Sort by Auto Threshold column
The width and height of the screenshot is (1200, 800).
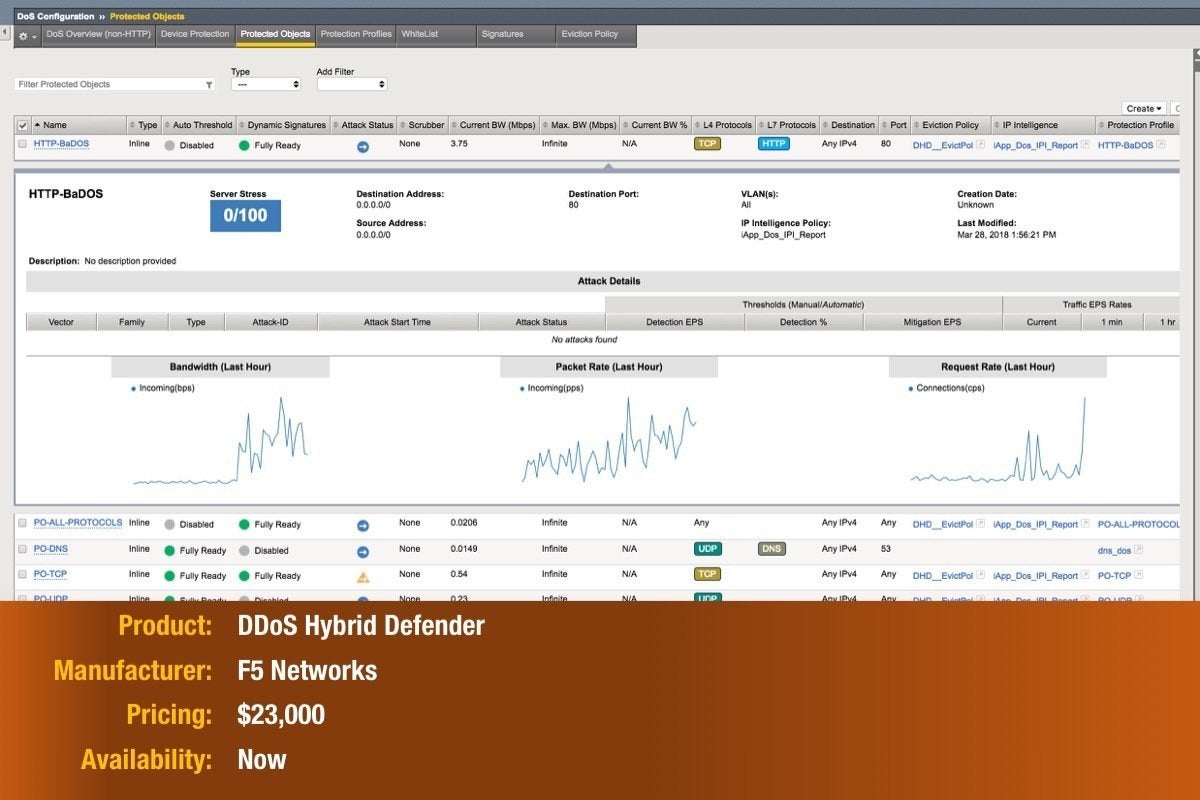[198, 125]
